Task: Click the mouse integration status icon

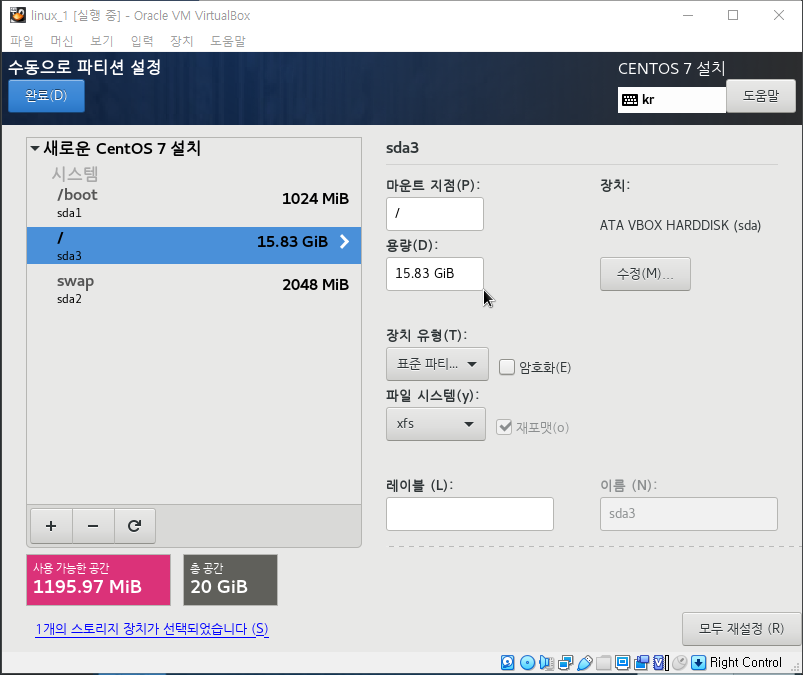Action: point(679,662)
